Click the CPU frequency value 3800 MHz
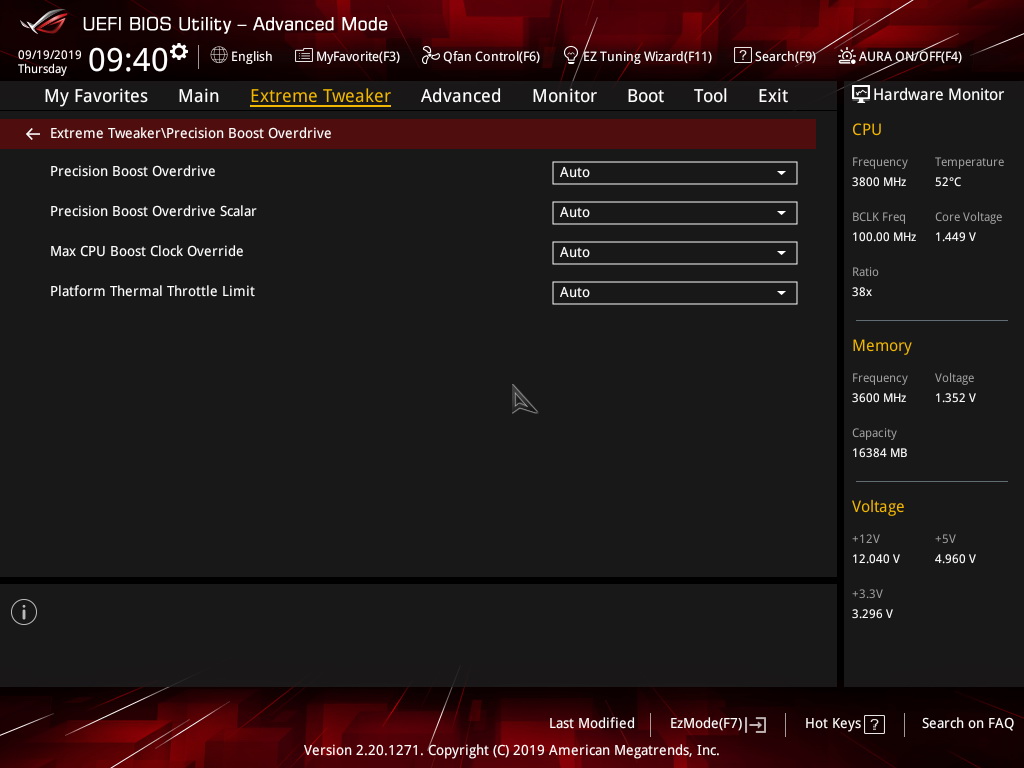This screenshot has height=768, width=1024. pyautogui.click(x=878, y=182)
